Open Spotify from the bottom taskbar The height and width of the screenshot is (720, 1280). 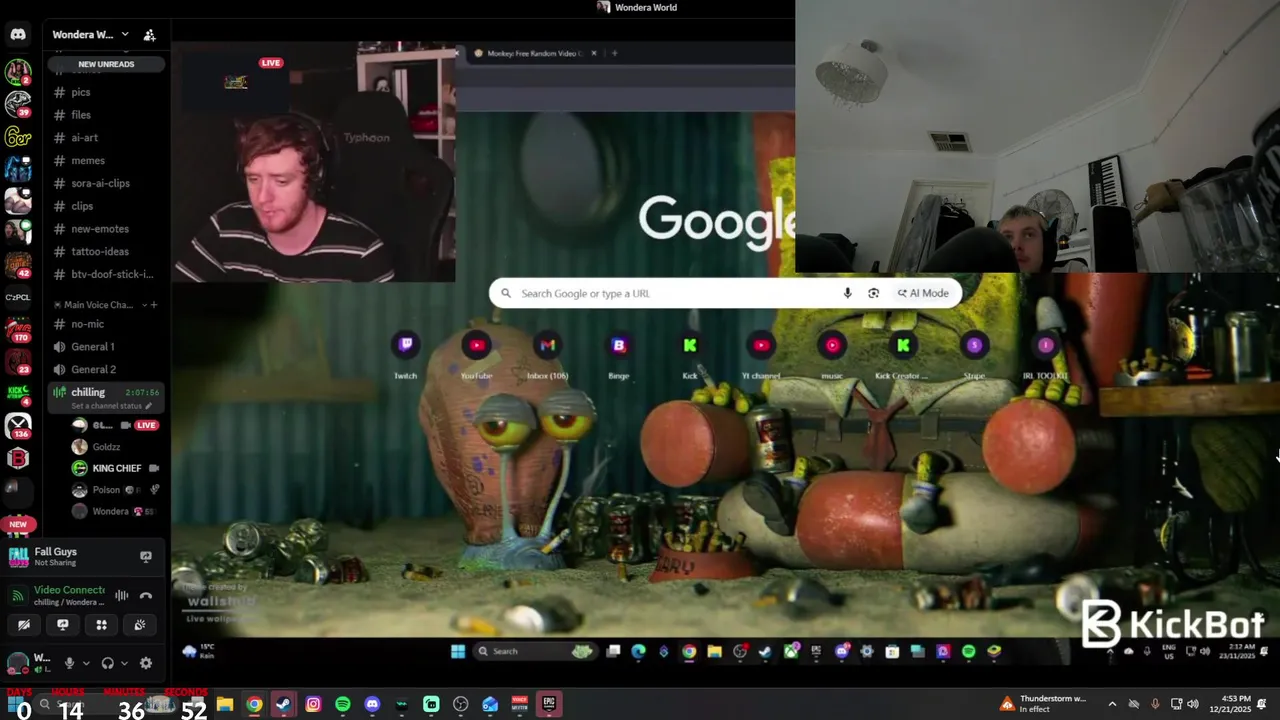tap(343, 704)
